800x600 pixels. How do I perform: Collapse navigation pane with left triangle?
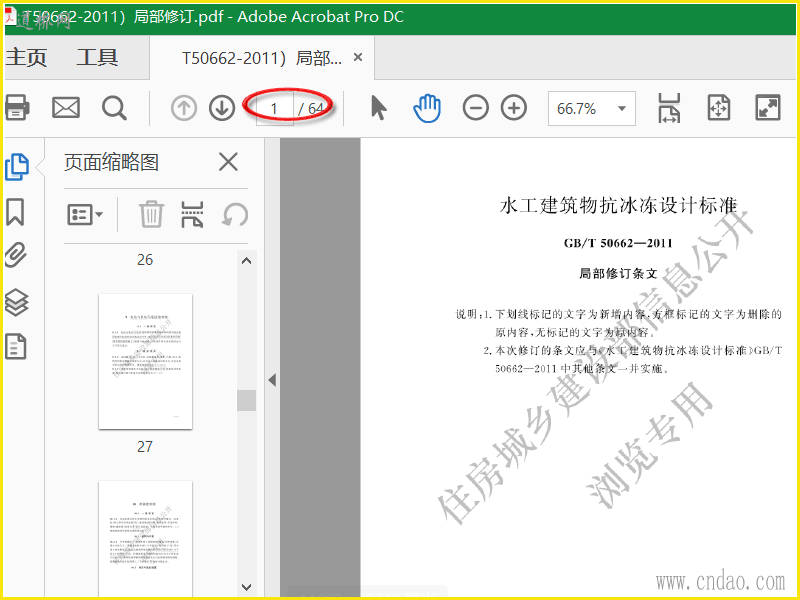click(272, 380)
